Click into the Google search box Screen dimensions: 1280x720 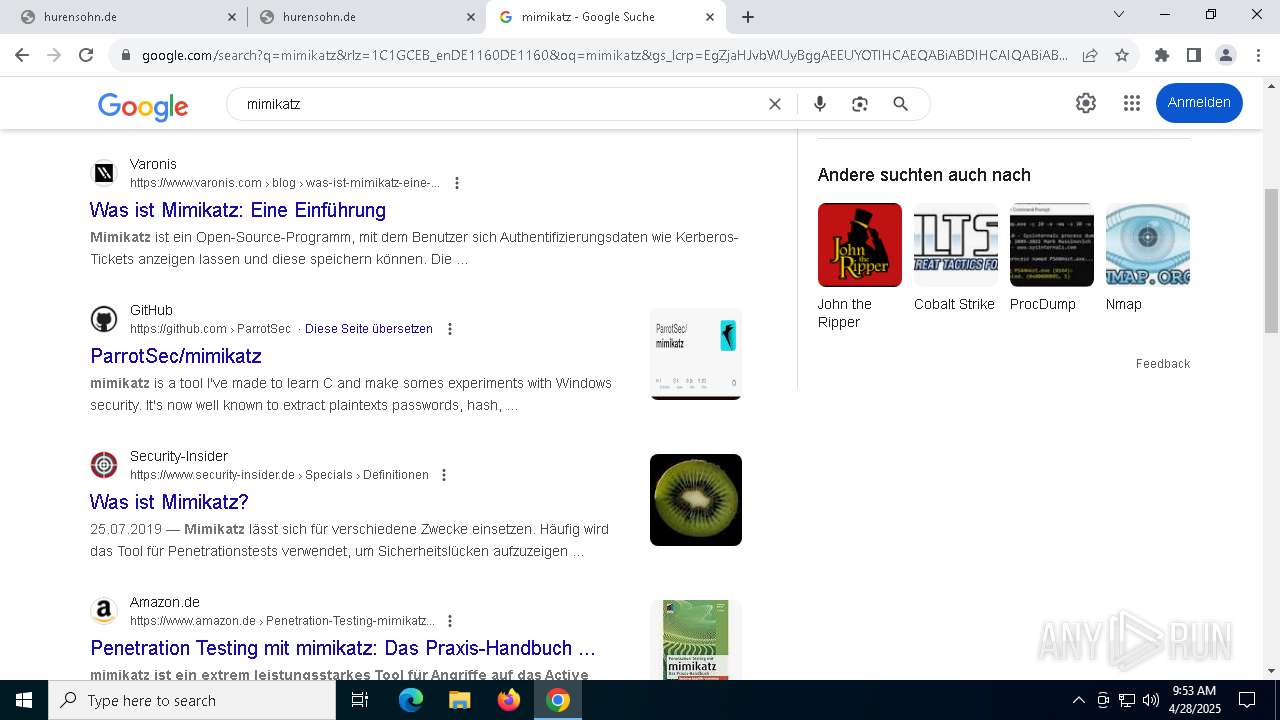(x=500, y=104)
